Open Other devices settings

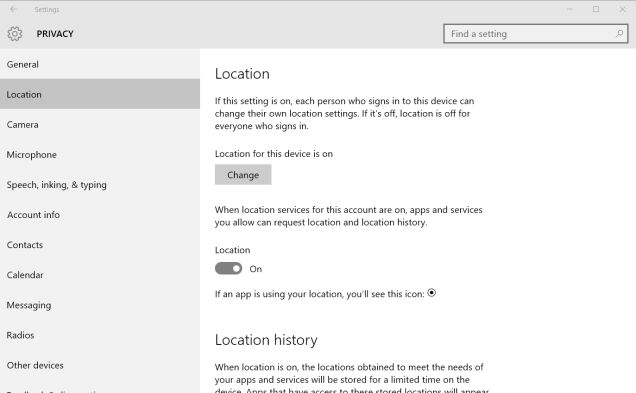(100, 365)
